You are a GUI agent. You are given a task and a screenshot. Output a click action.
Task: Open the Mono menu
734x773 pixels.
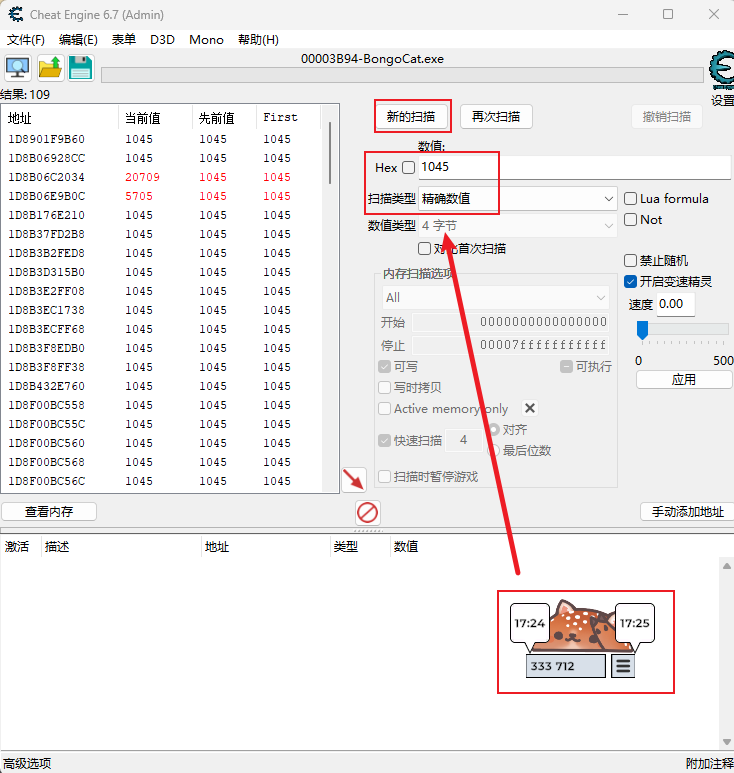(206, 40)
